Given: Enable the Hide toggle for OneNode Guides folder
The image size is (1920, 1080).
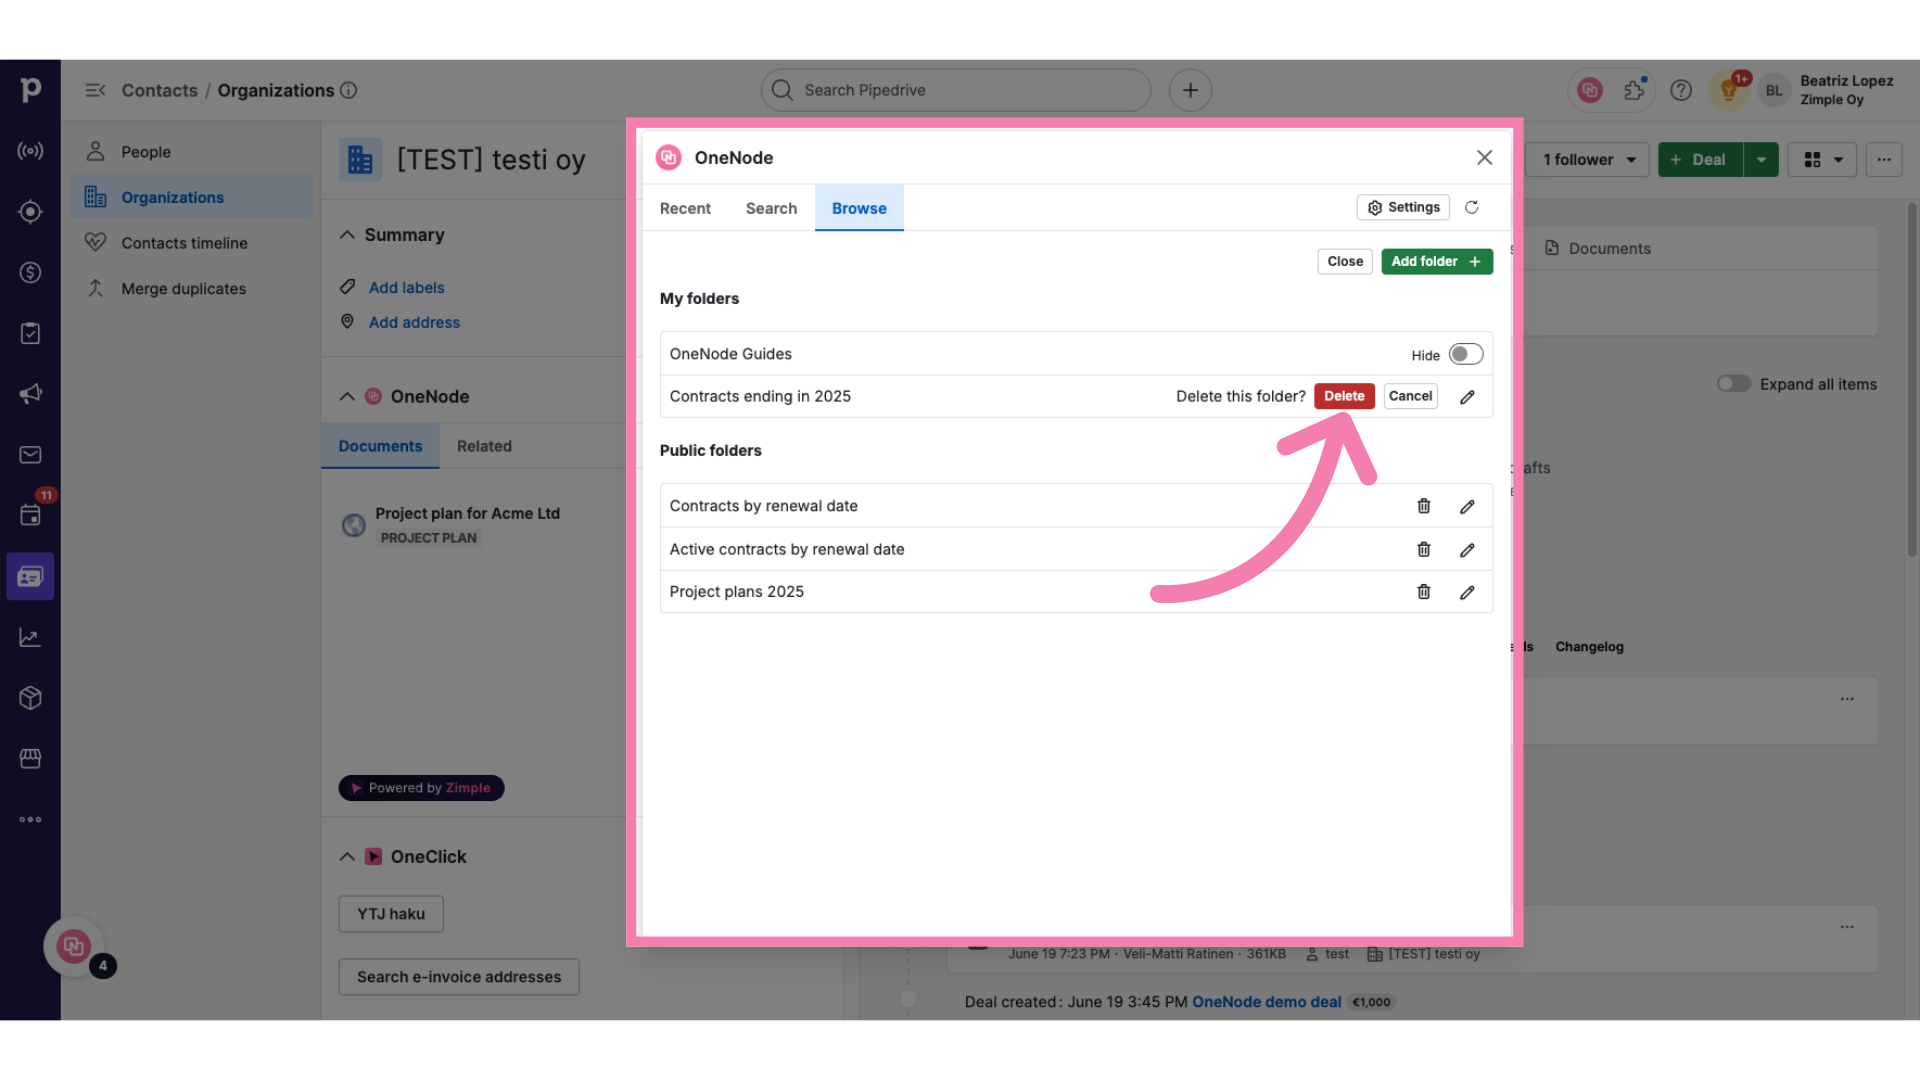Looking at the screenshot, I should (x=1465, y=353).
